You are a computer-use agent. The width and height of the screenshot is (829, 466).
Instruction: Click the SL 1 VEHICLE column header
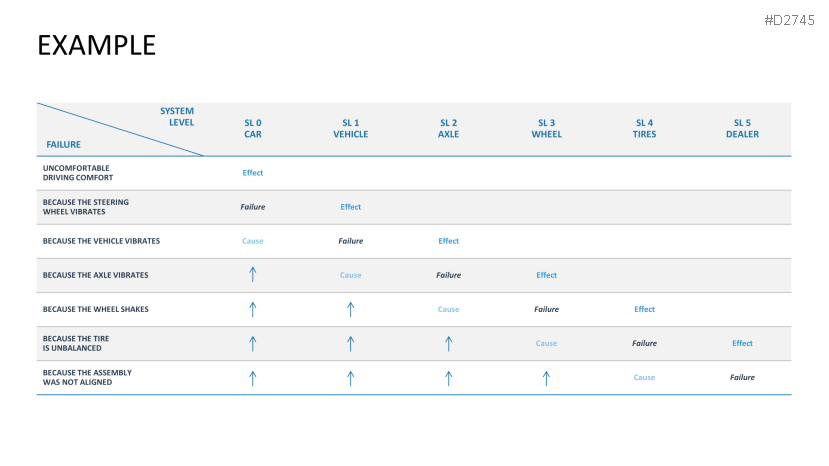click(x=351, y=129)
